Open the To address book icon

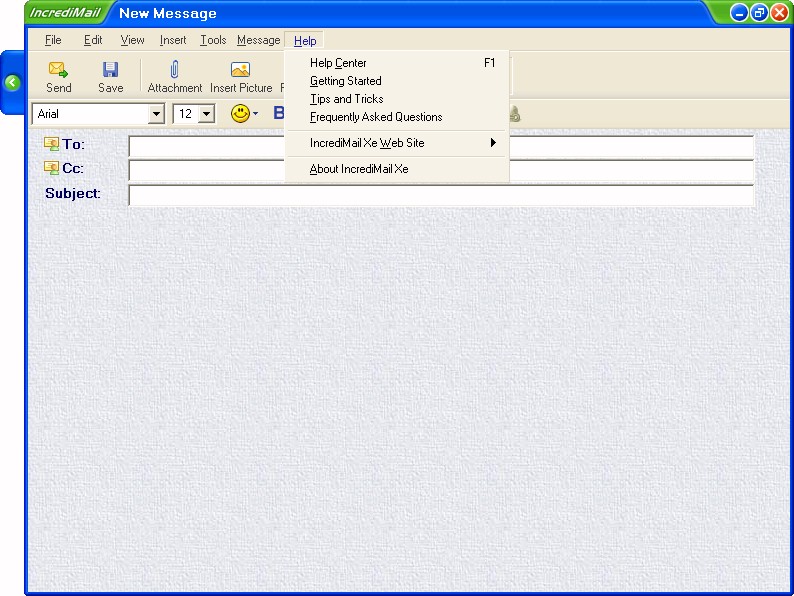[51, 144]
